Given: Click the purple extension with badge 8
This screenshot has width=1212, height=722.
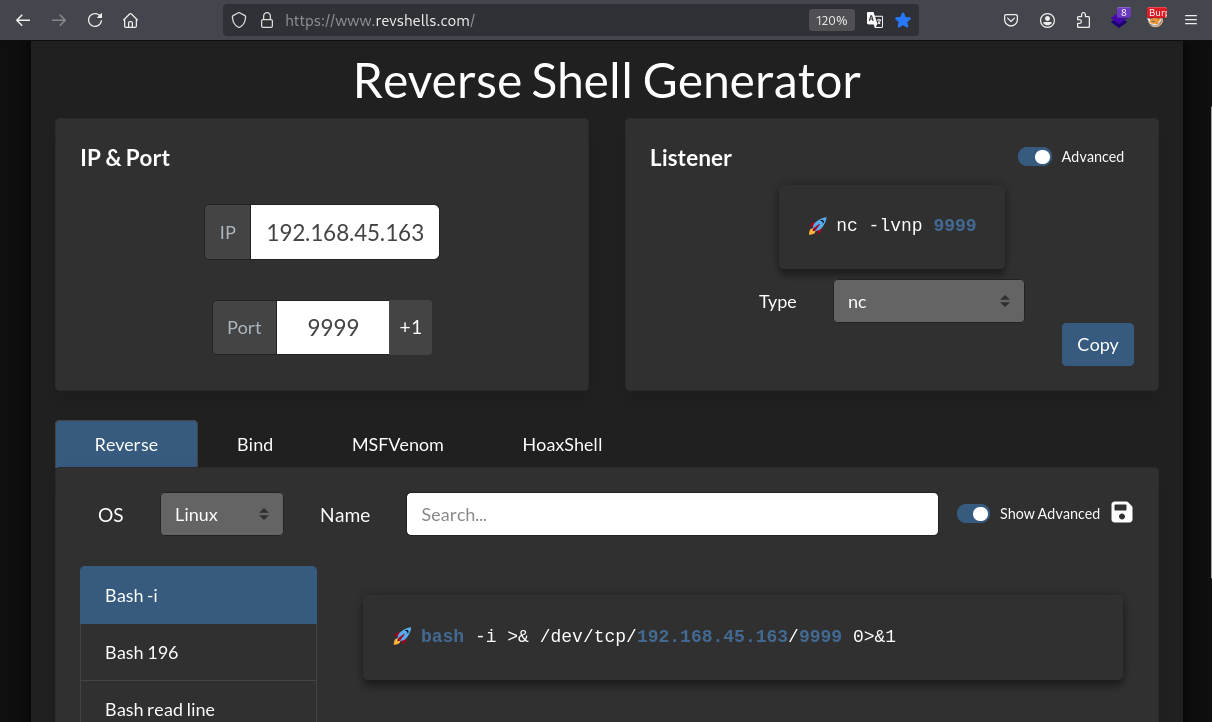Looking at the screenshot, I should coord(1120,18).
